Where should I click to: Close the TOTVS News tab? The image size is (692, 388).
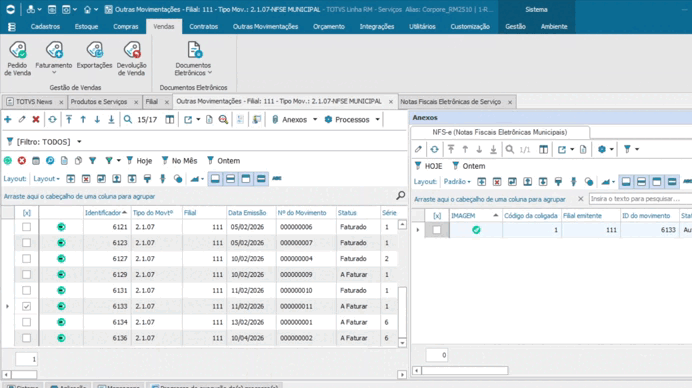coord(61,102)
